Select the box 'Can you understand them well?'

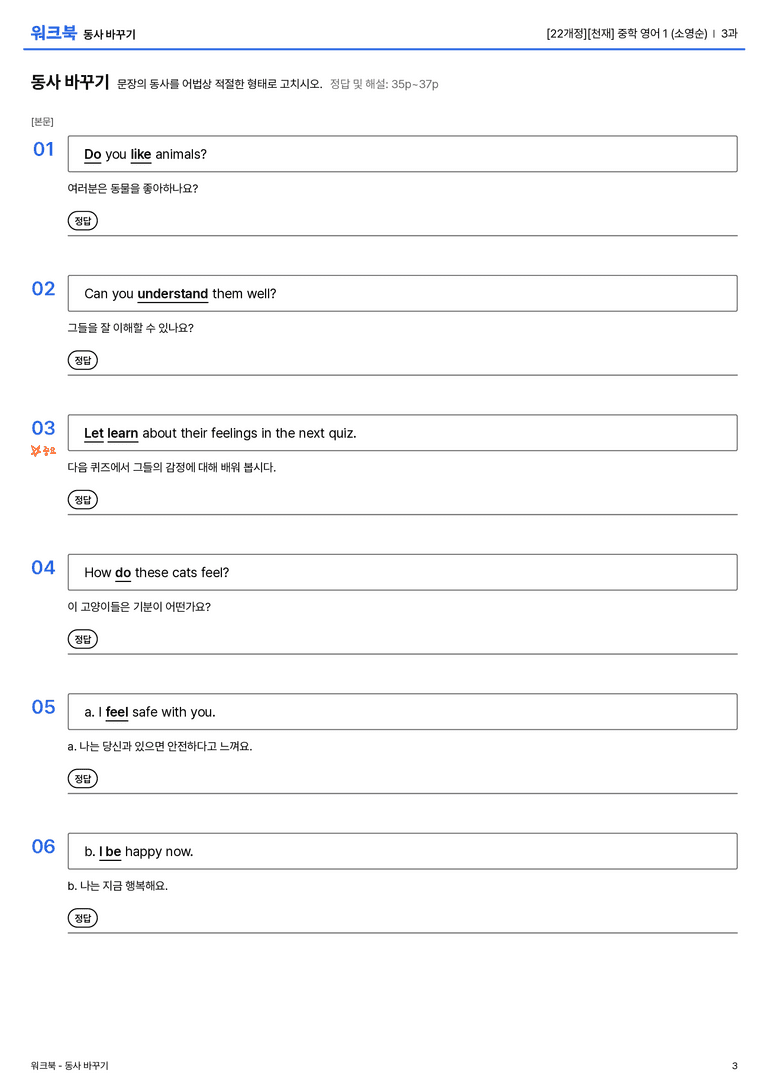(402, 293)
